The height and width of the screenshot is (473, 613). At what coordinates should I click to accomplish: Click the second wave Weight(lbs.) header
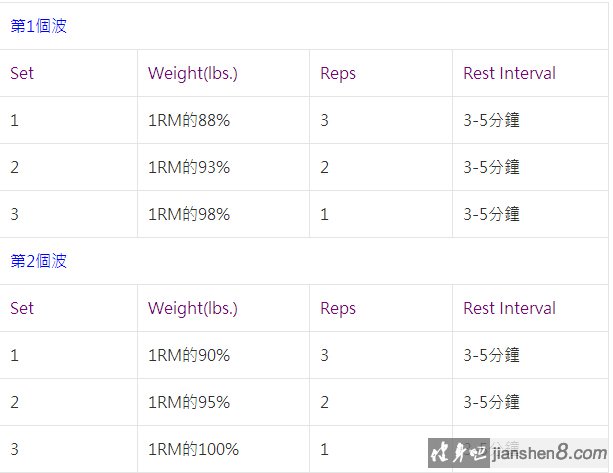click(x=193, y=308)
